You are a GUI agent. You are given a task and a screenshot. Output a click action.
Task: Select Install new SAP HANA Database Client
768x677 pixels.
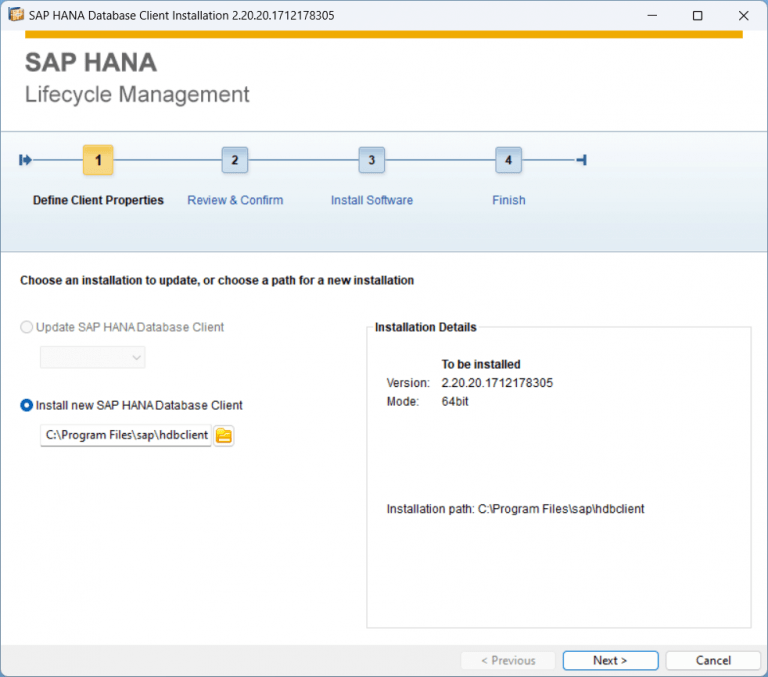(27, 405)
